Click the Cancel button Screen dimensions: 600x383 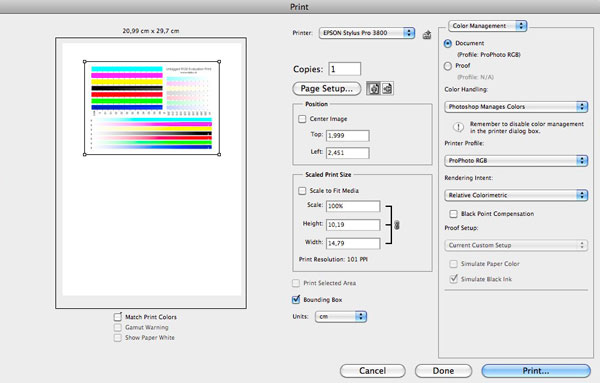(372, 371)
